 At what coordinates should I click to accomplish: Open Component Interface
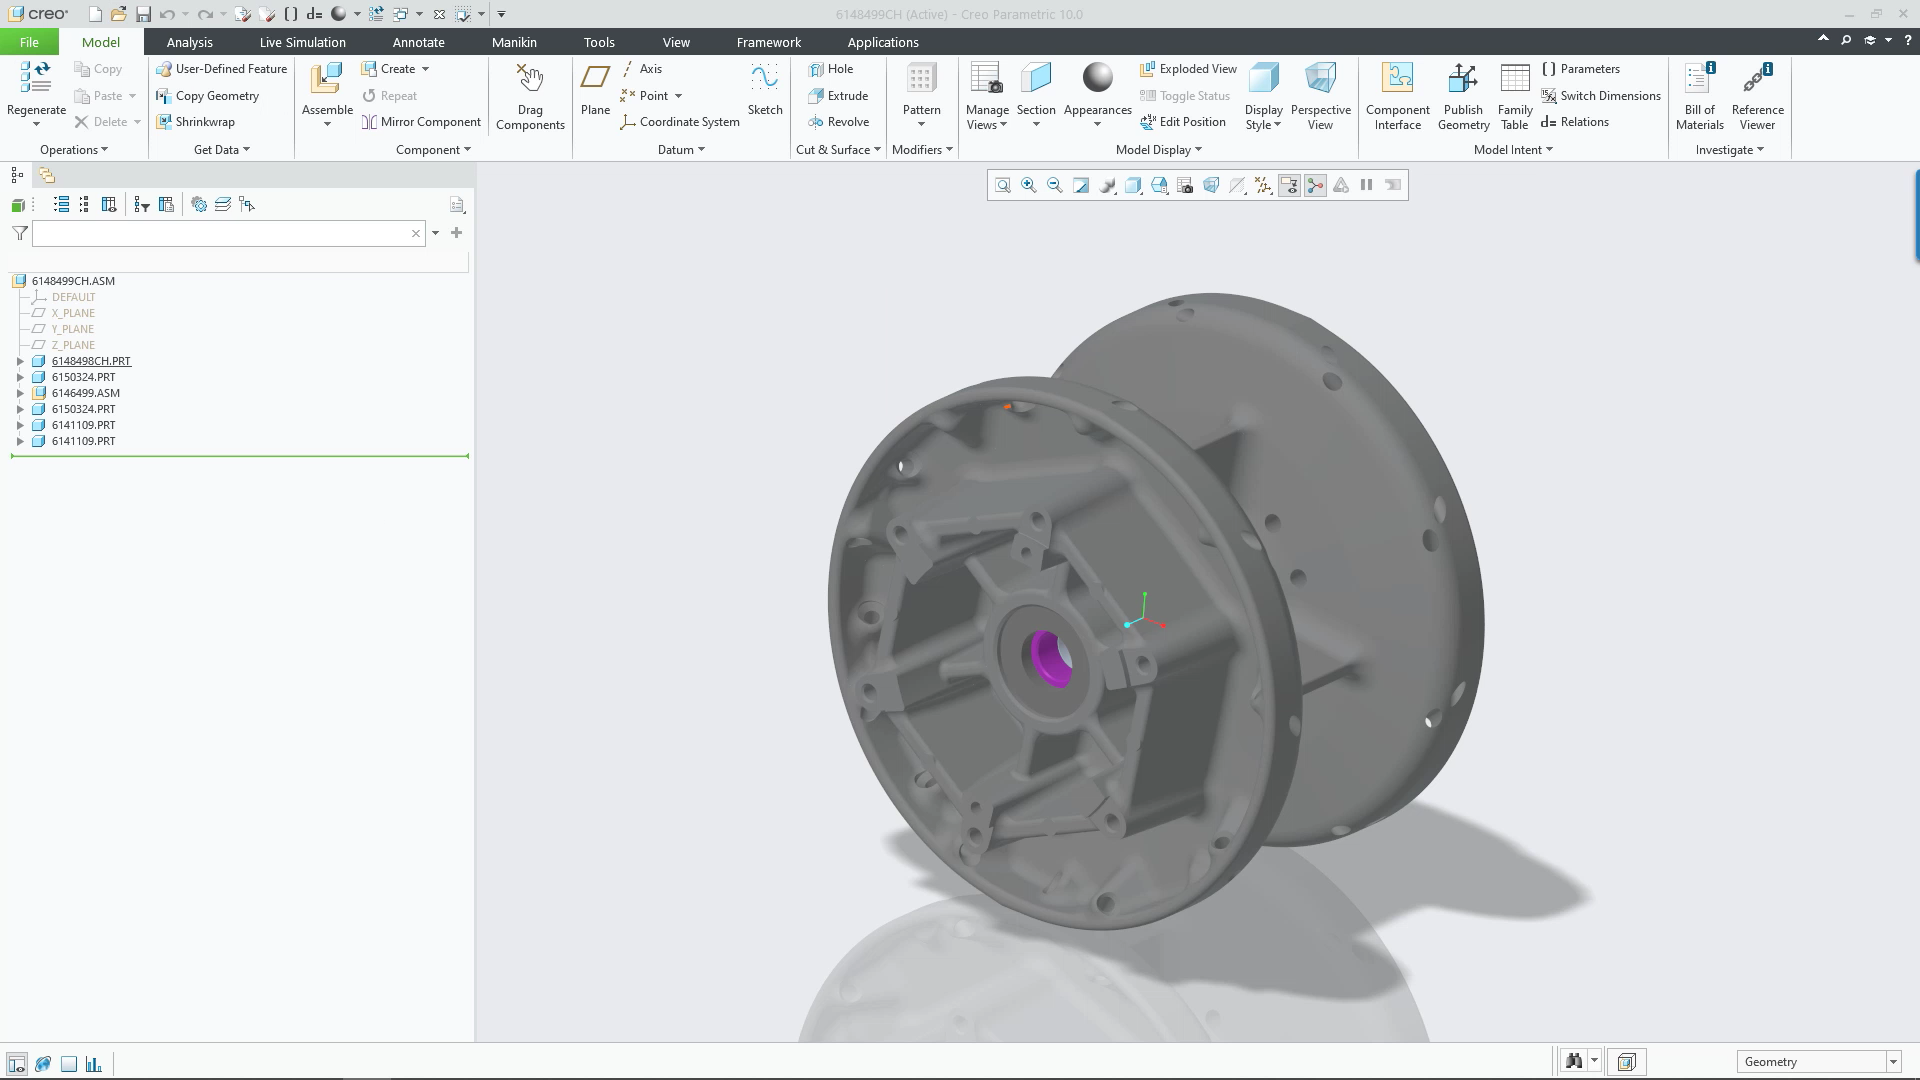pos(1397,96)
